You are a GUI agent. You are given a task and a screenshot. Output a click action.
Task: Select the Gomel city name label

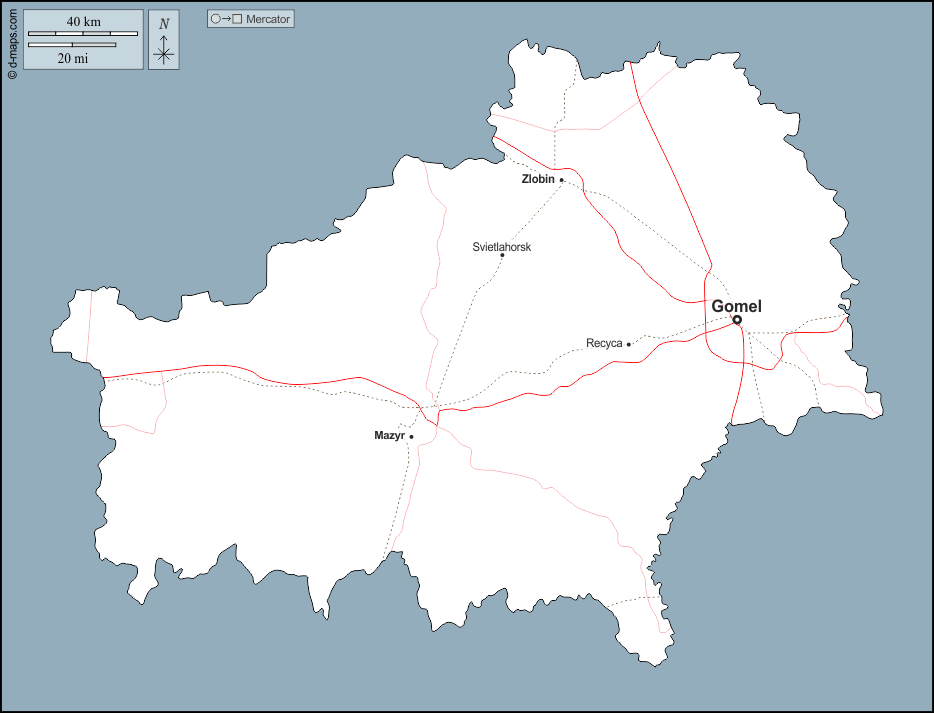(x=736, y=306)
